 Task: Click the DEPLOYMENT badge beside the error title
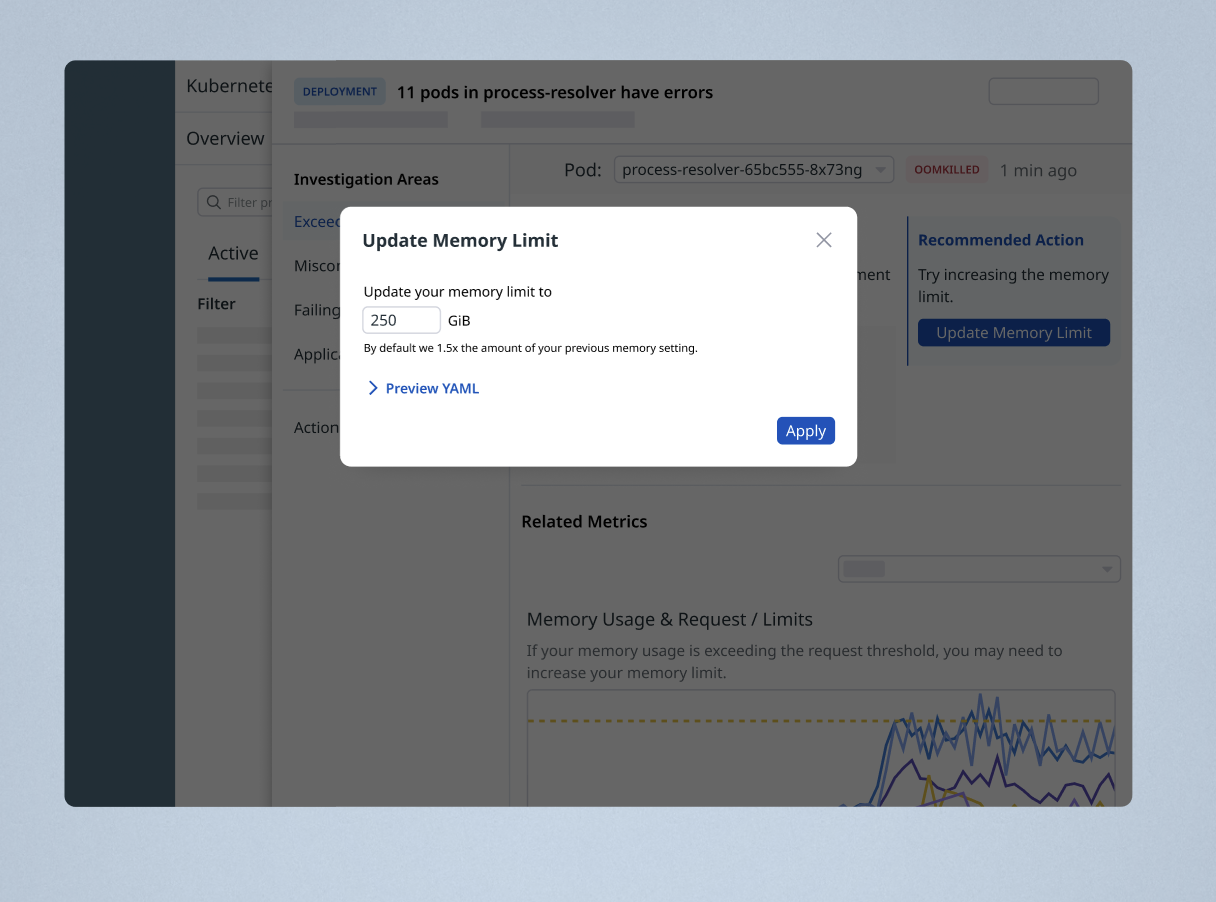tap(339, 90)
